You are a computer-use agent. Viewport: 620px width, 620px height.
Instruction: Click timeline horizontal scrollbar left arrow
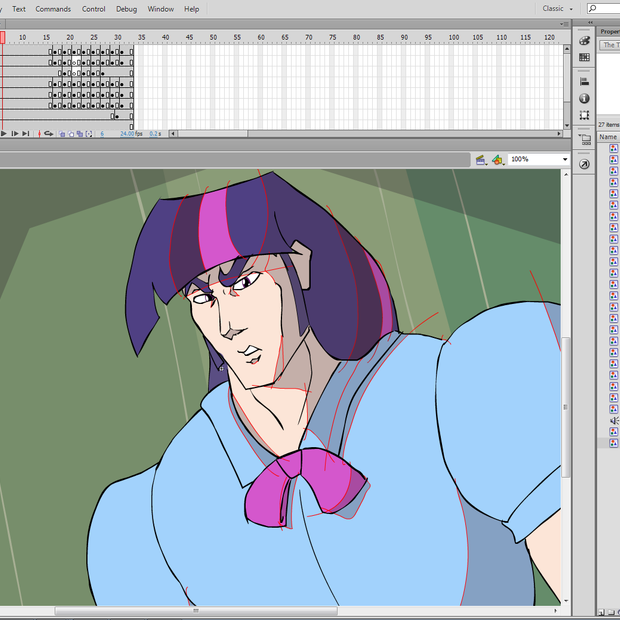tap(173, 134)
